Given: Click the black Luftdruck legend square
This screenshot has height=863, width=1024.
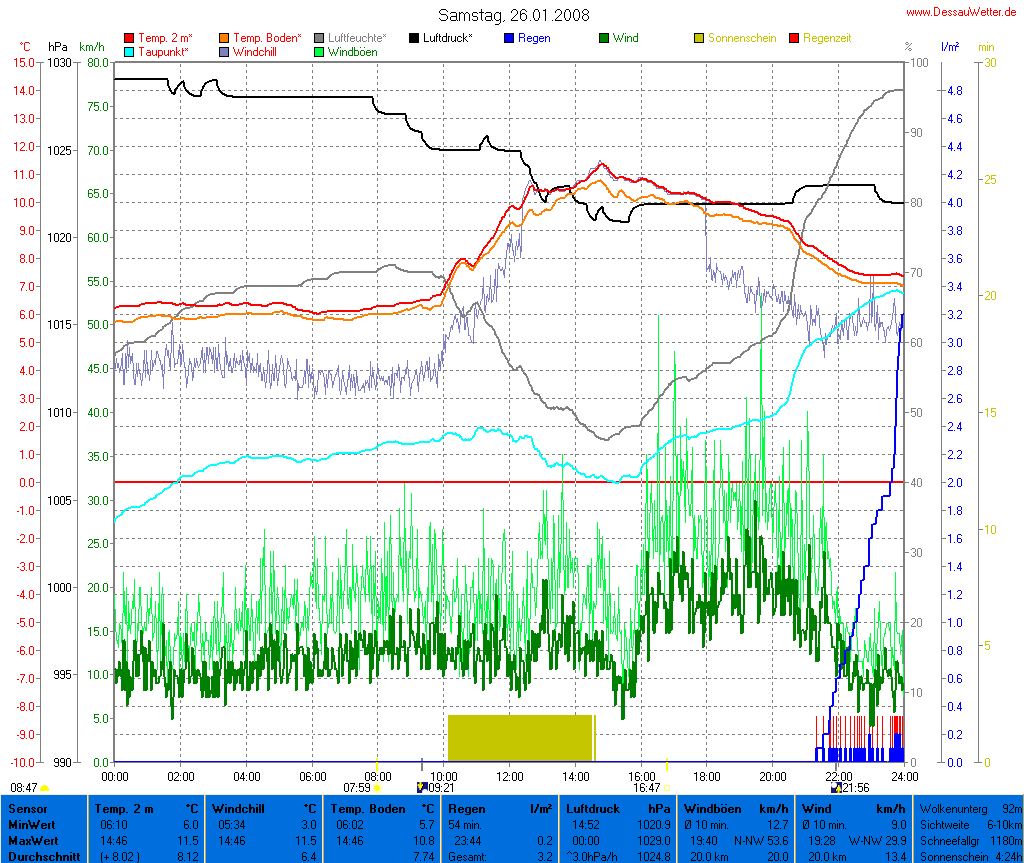Looking at the screenshot, I should click(414, 38).
